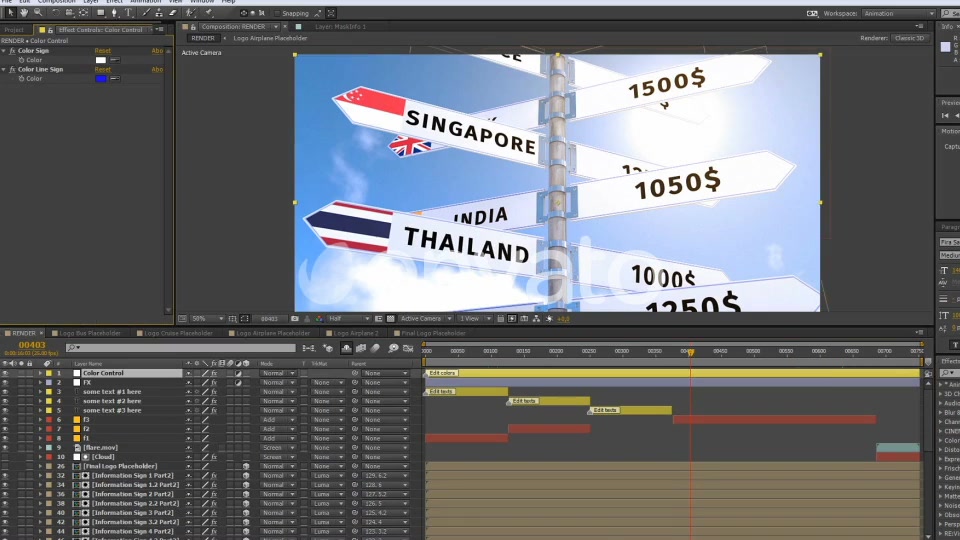This screenshot has width=960, height=540.
Task: Select the Horizontal Type tool
Action: 129,12
